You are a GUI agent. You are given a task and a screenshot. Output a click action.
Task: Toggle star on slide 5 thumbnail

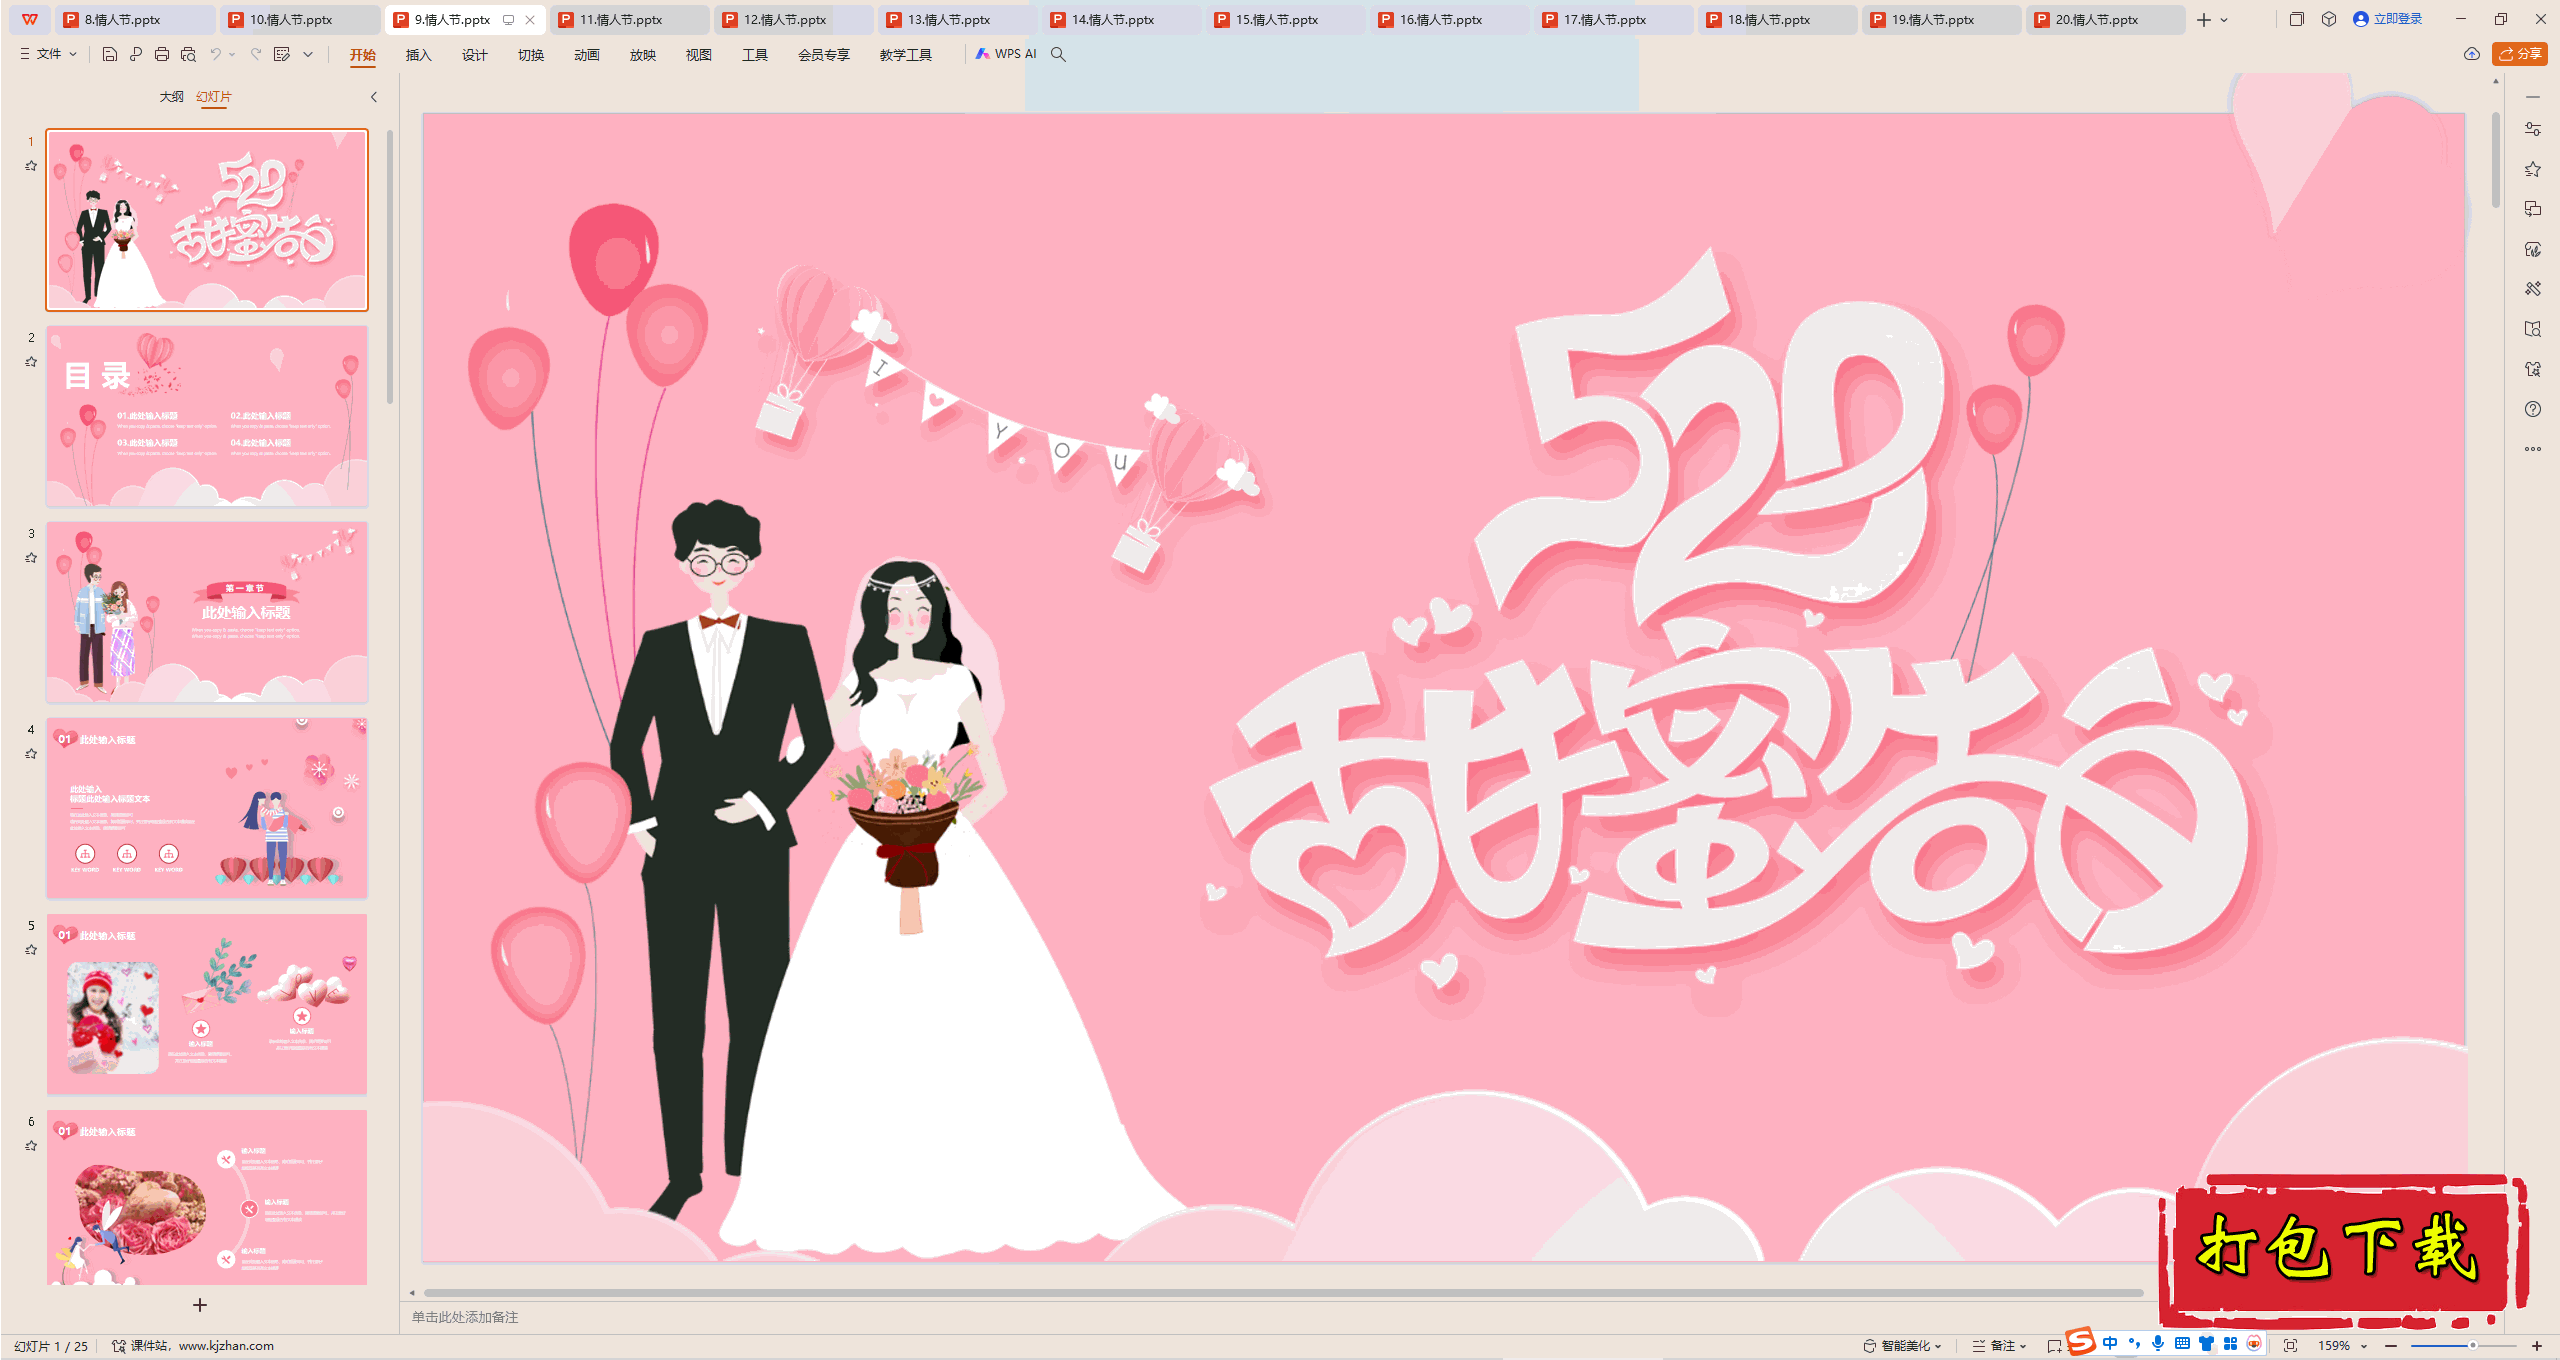[31, 950]
